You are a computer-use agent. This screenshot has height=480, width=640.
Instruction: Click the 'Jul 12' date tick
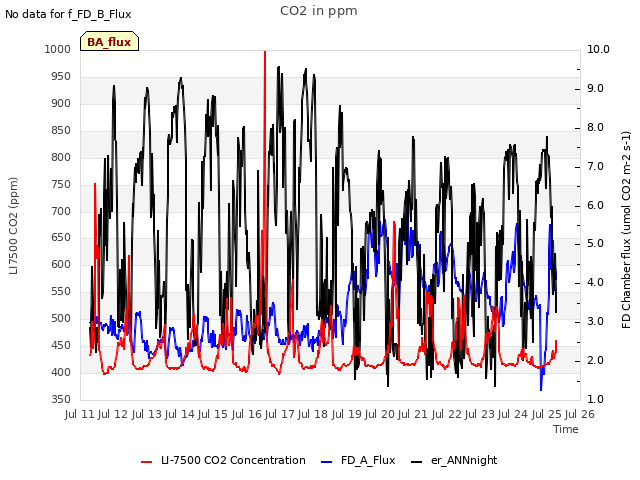coord(113,414)
